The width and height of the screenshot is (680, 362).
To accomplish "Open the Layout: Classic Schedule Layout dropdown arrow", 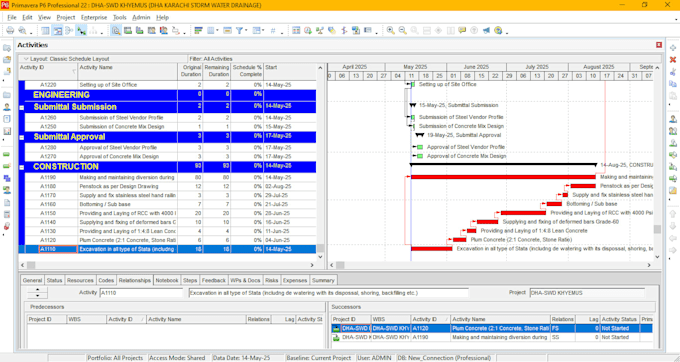I will click(26, 59).
